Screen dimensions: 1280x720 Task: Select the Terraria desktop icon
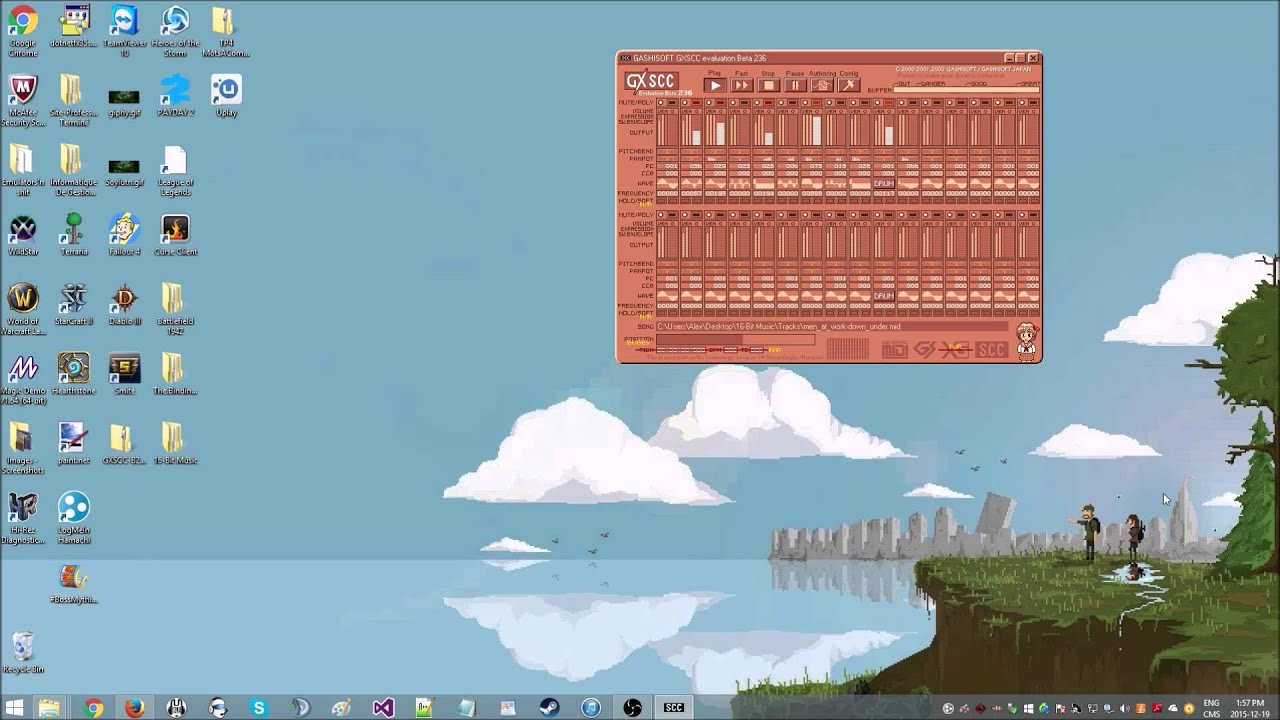pyautogui.click(x=73, y=235)
